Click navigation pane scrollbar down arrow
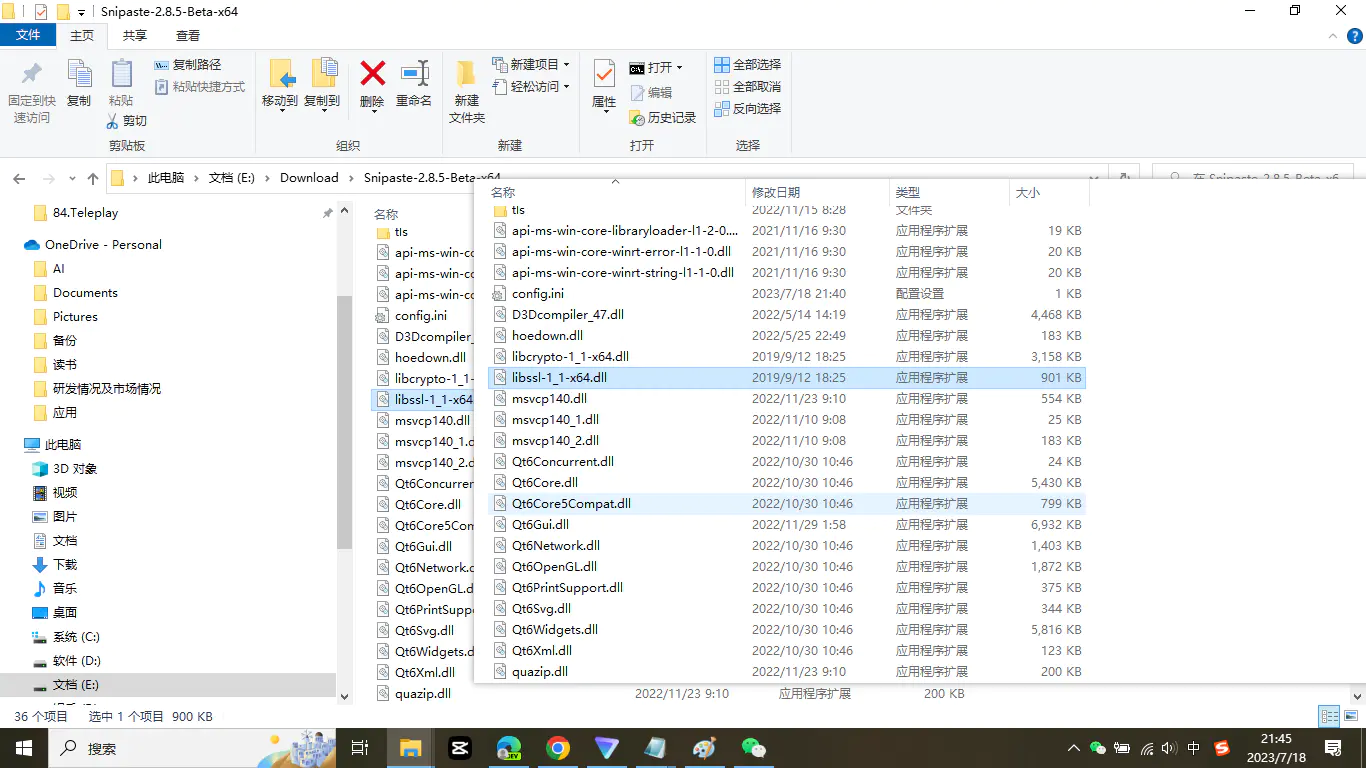Viewport: 1366px width, 768px height. [345, 697]
